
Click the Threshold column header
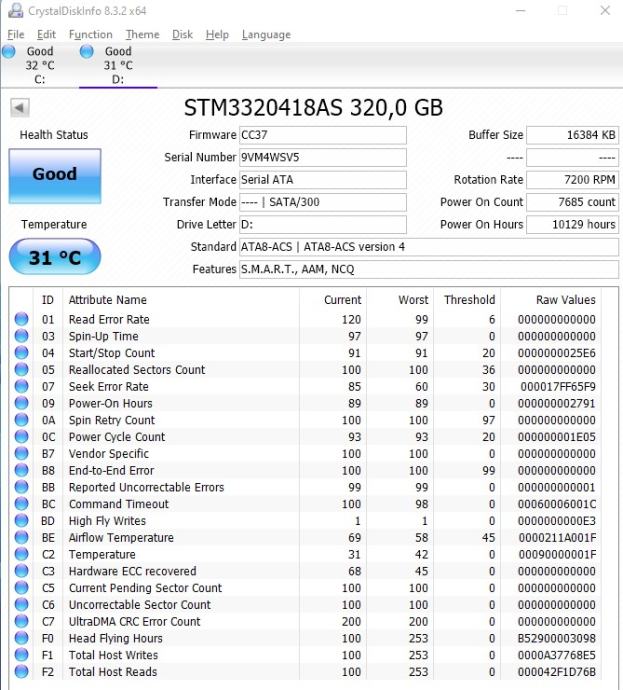point(467,300)
